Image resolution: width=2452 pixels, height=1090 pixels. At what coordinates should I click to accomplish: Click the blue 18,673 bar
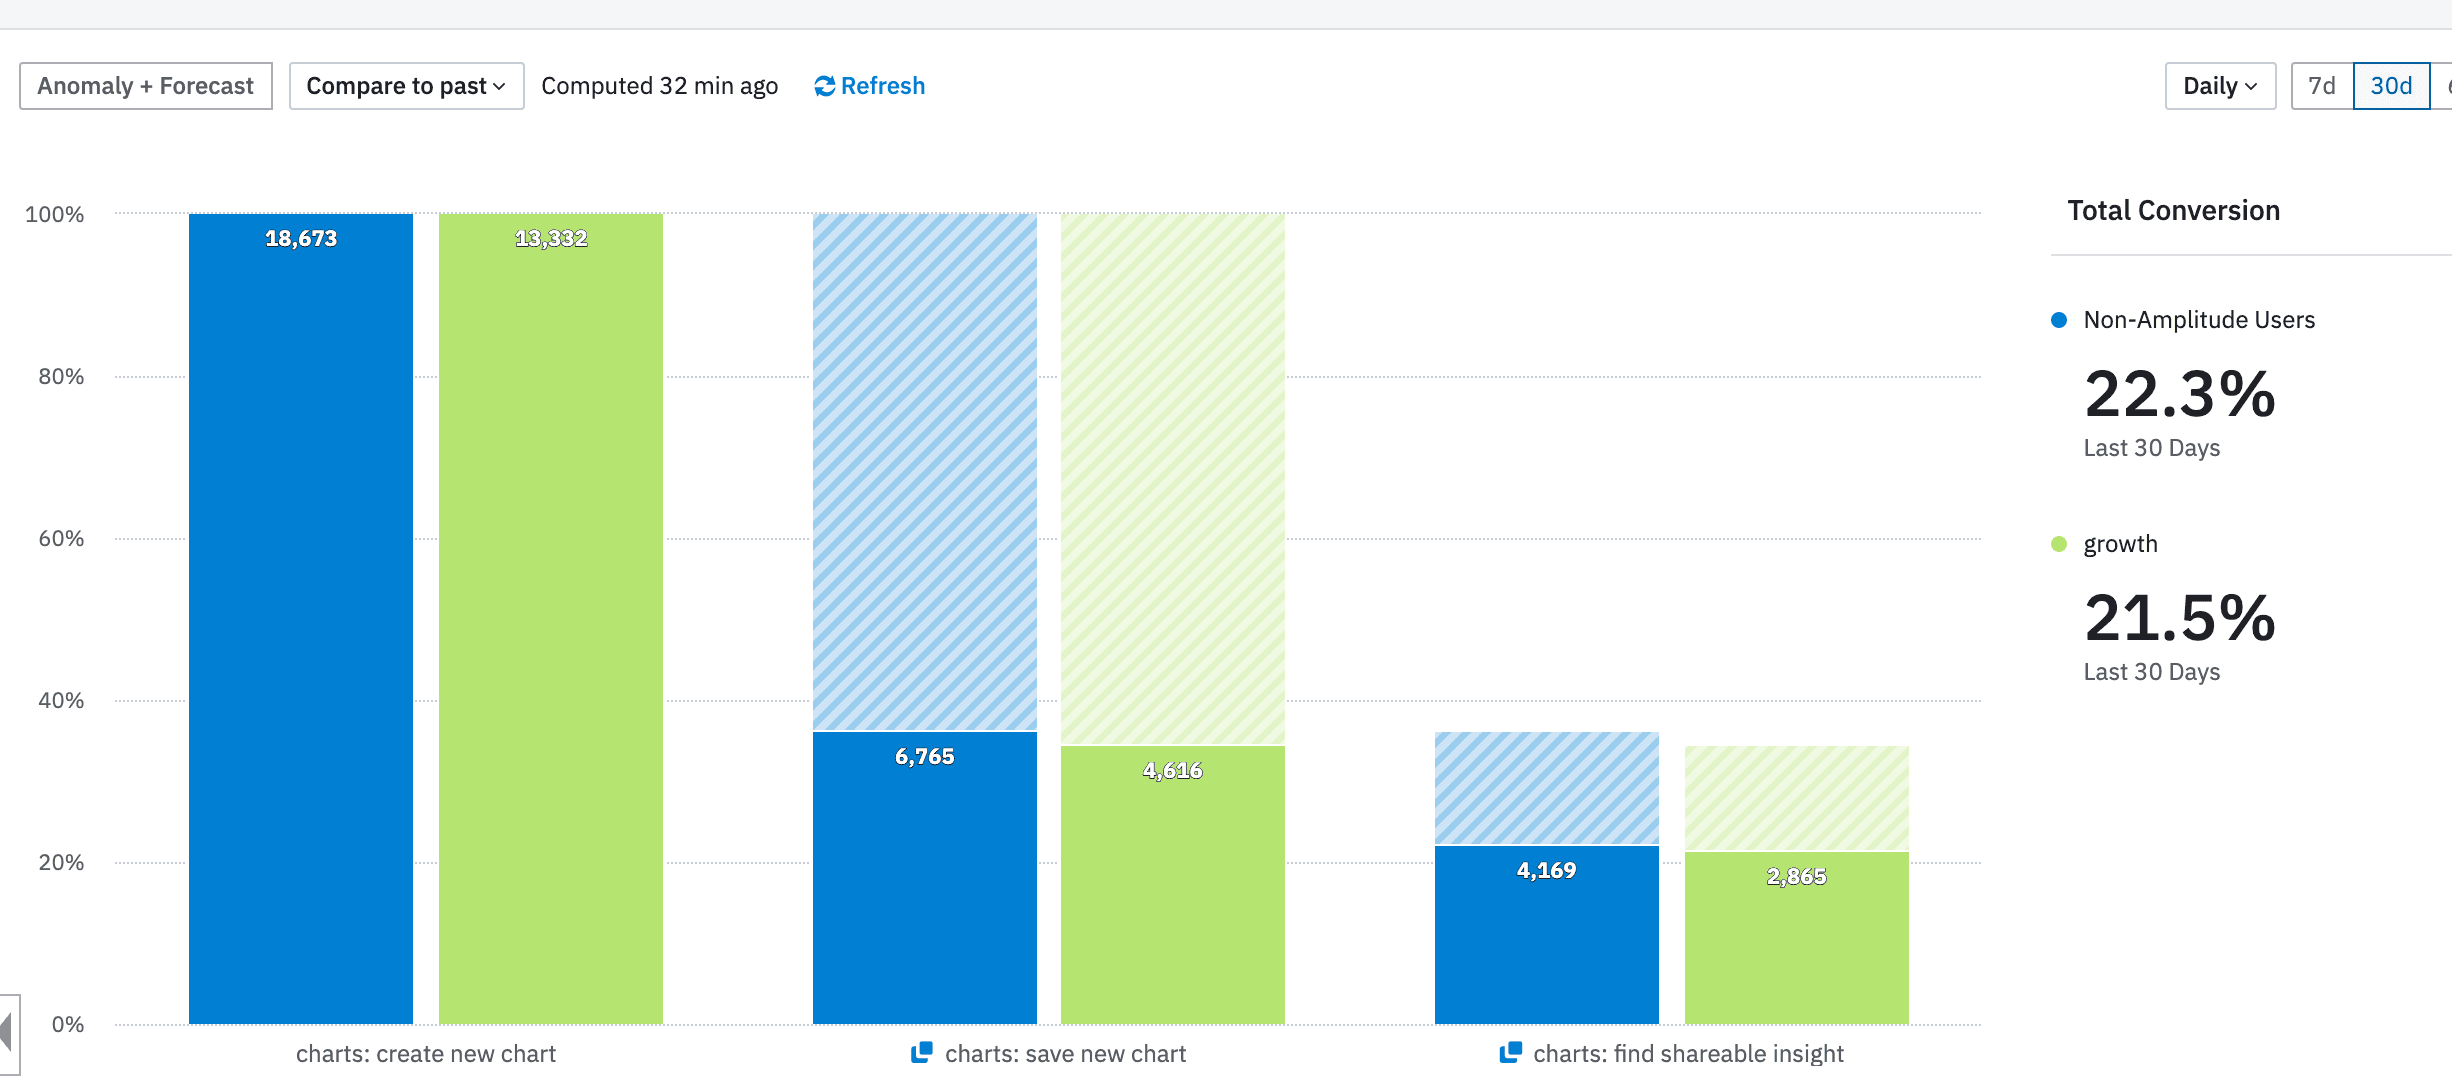(300, 620)
